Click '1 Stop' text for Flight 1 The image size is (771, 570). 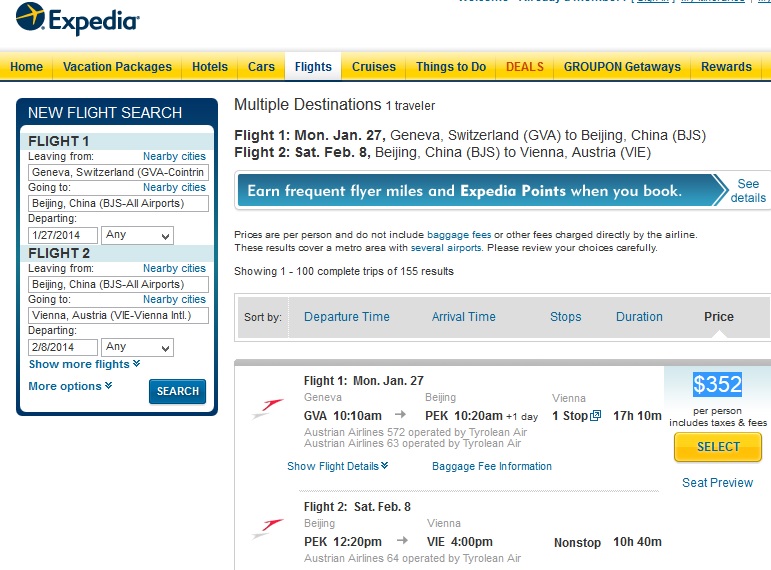pos(570,416)
